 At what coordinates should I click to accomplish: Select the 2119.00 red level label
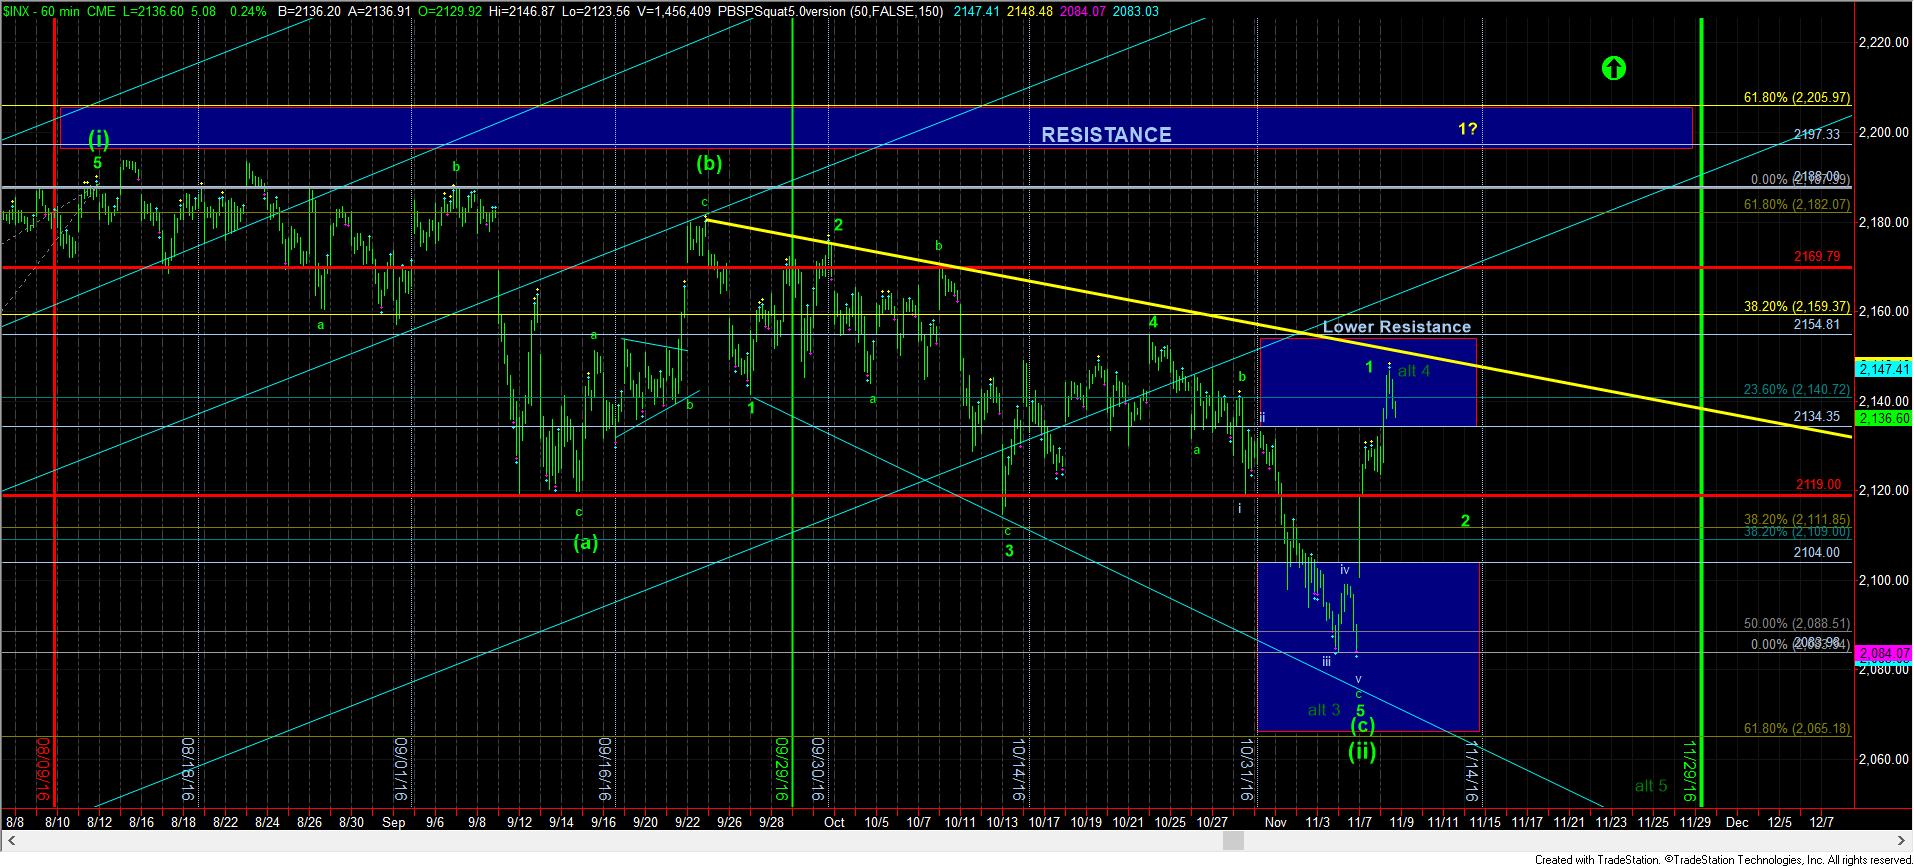tap(1817, 485)
